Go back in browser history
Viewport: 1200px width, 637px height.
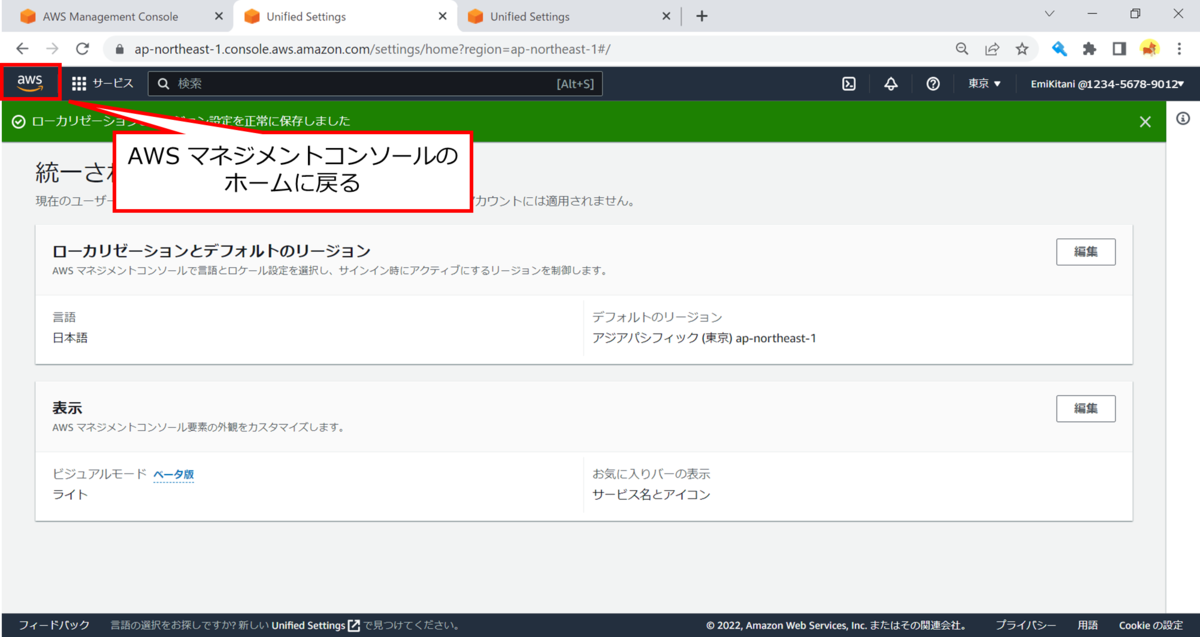coord(22,48)
